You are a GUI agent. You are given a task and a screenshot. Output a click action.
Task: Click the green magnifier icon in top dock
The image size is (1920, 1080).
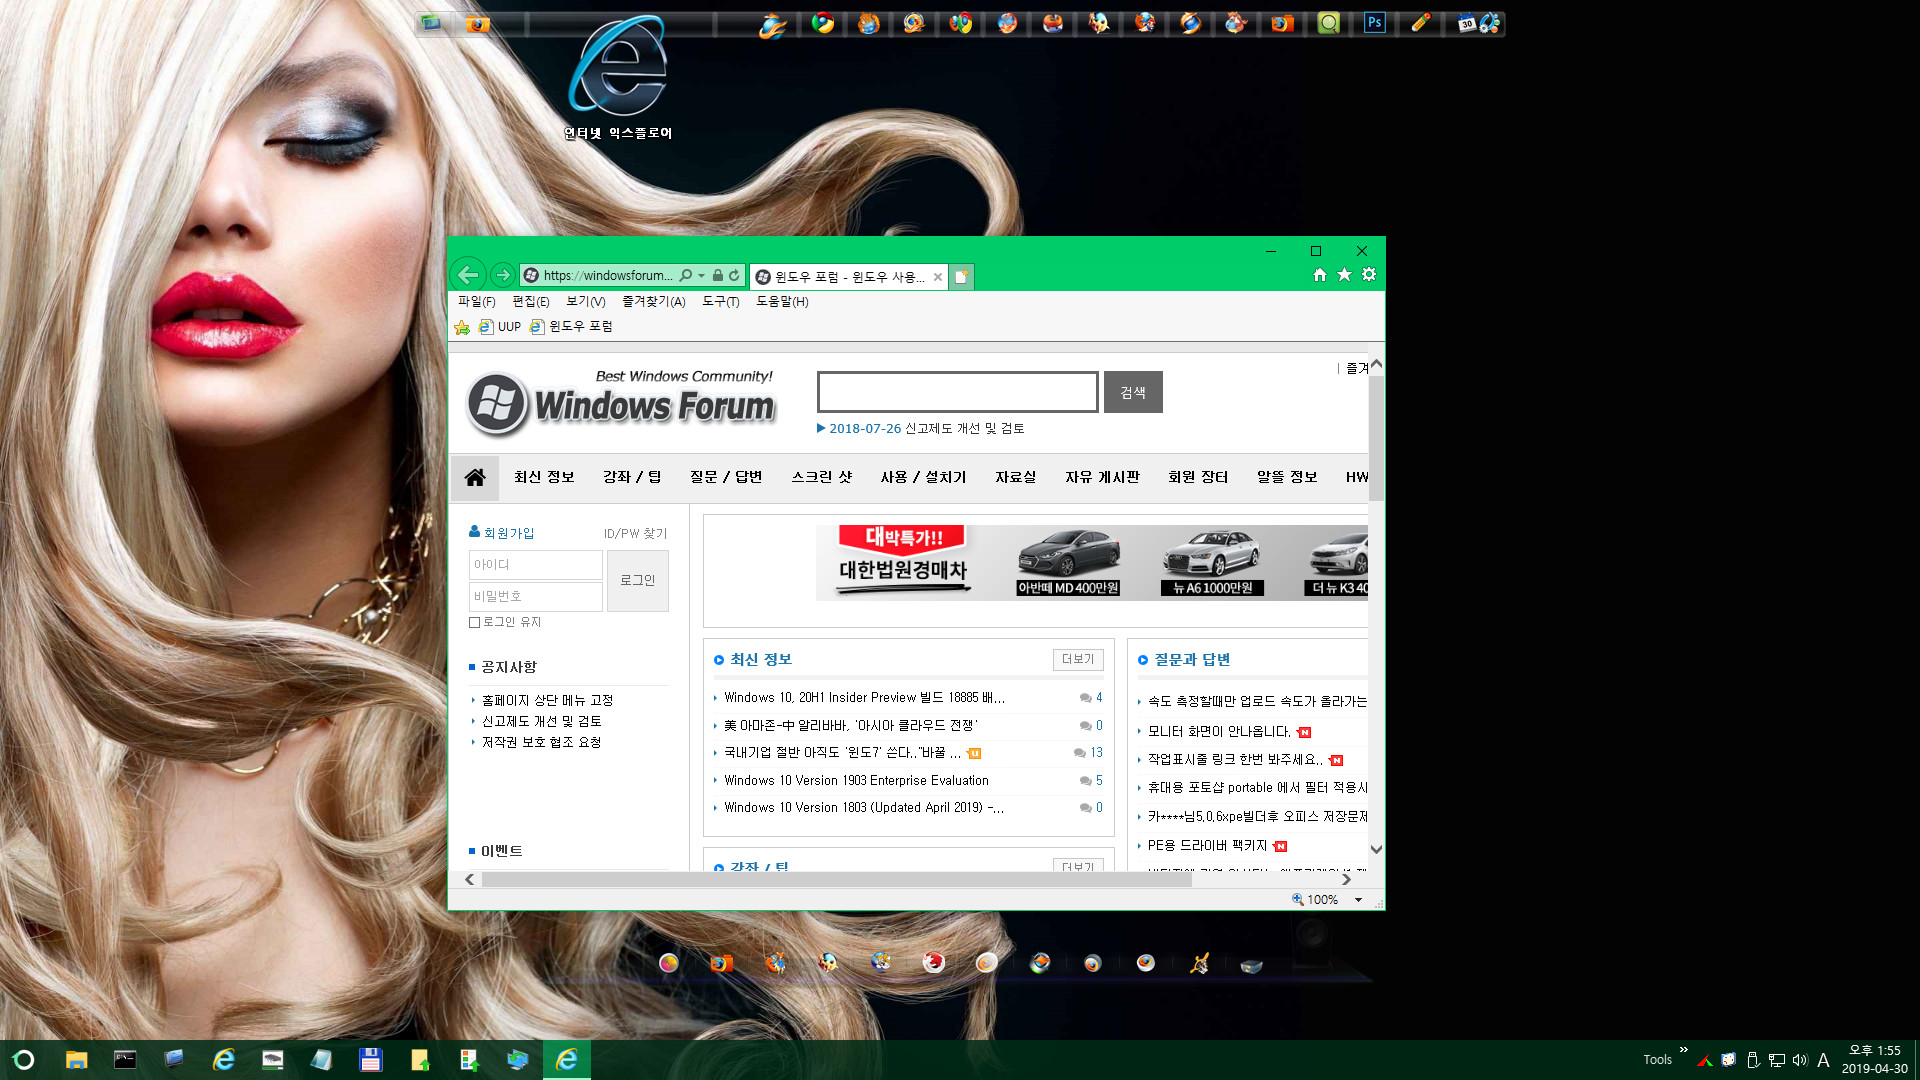1328,22
